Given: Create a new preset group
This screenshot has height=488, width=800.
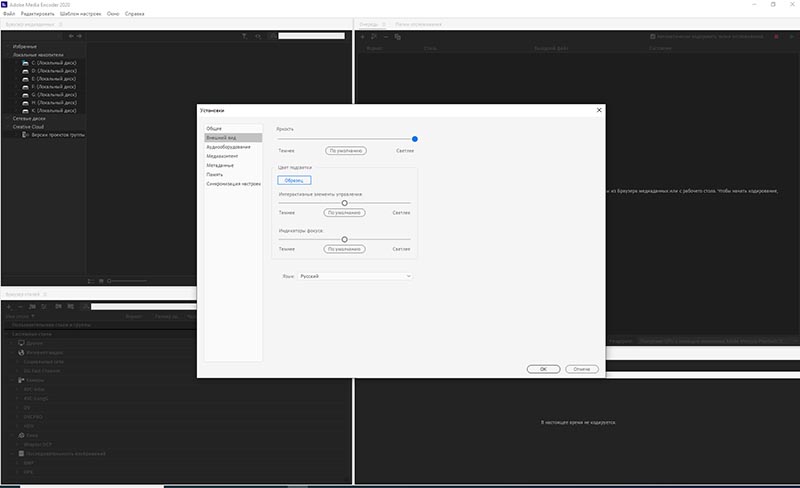Looking at the screenshot, I should pos(32,307).
